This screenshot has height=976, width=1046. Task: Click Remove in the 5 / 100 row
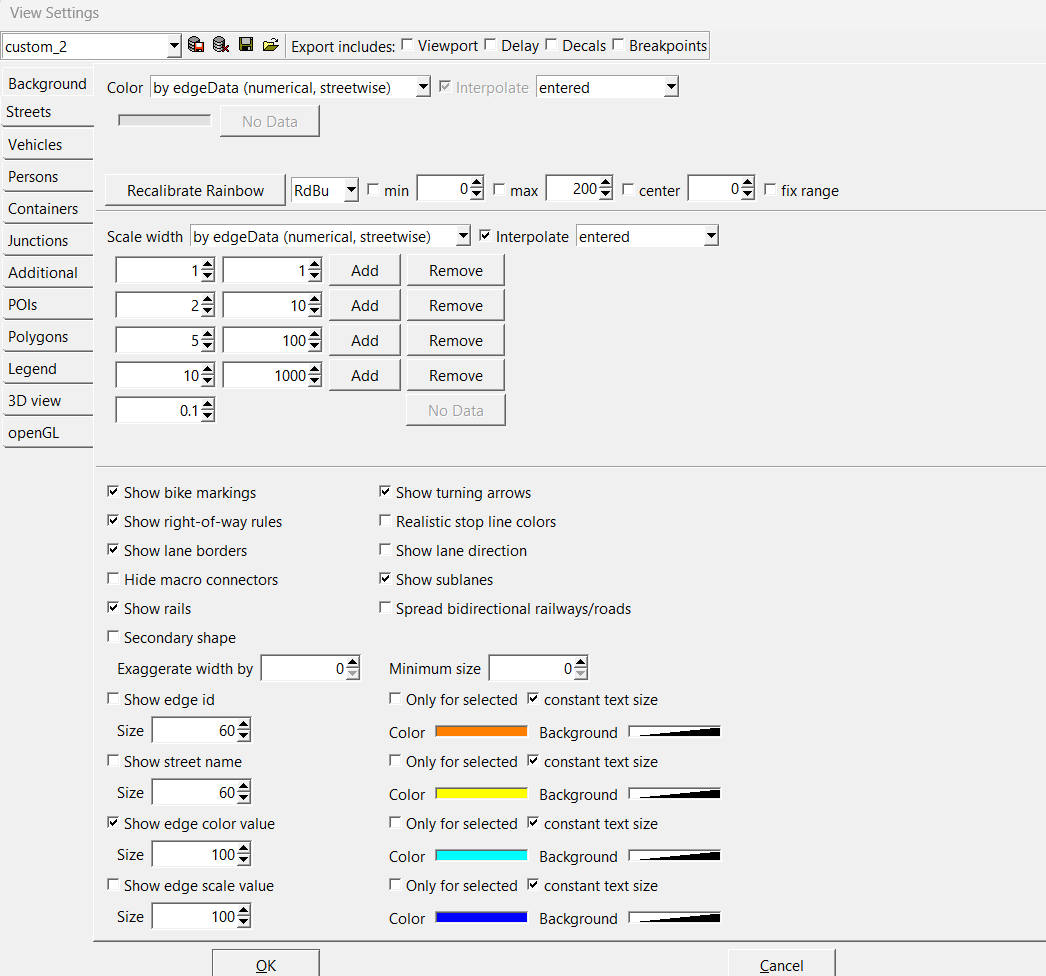point(455,341)
